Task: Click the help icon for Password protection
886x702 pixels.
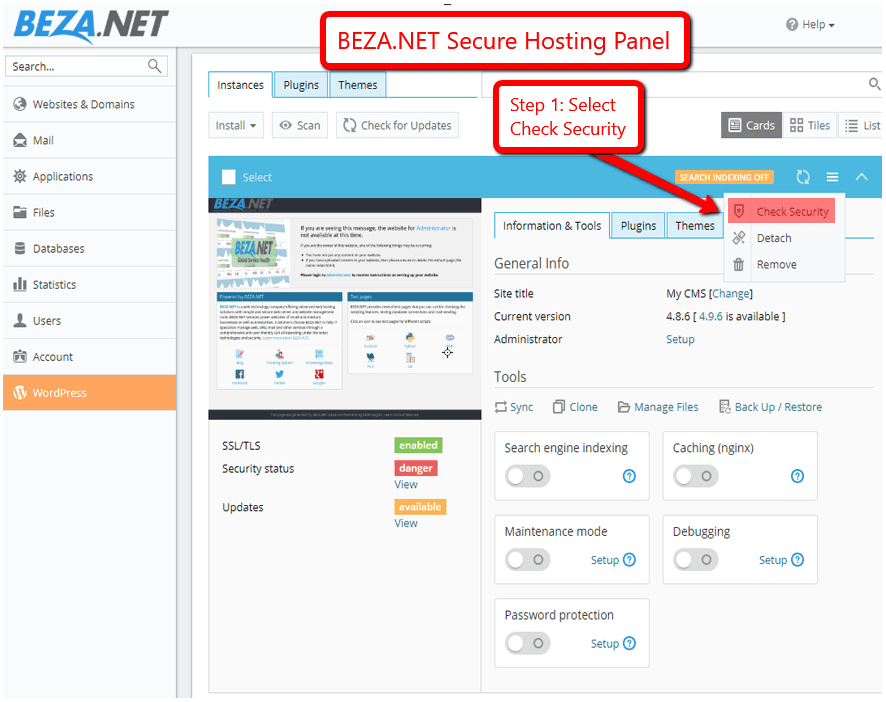Action: (629, 643)
